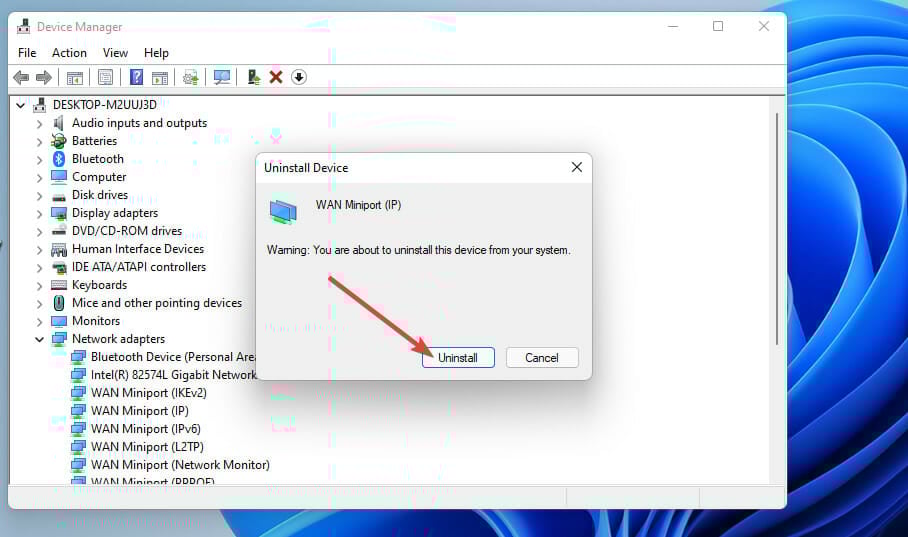Viewport: 908px width, 537px height.
Task: Expand the Disk drives chevron
Action: 39,196
